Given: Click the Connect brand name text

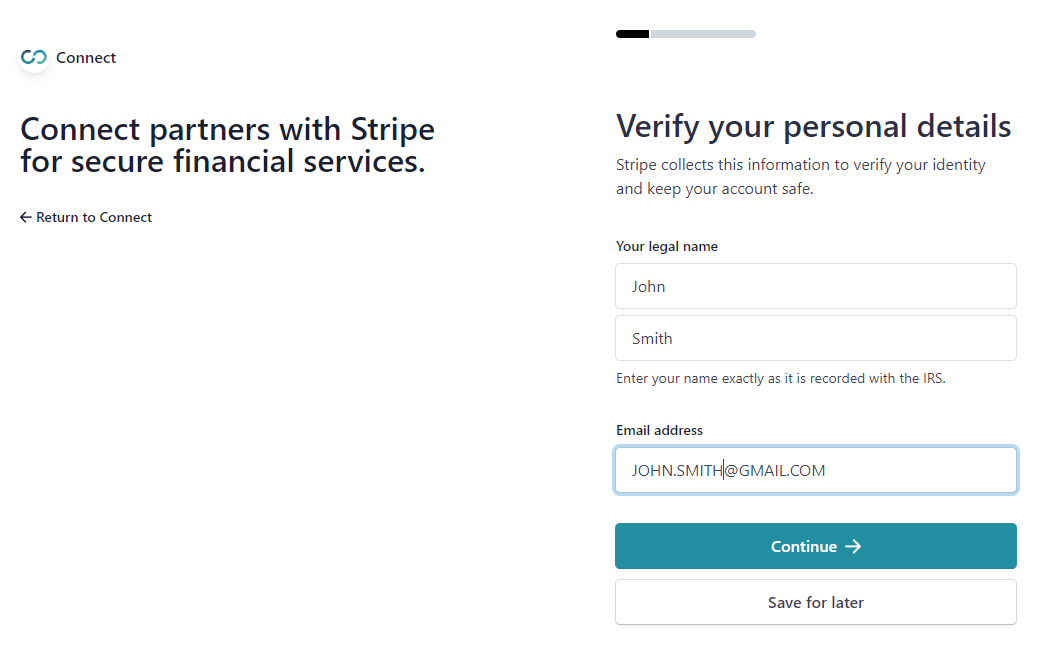Looking at the screenshot, I should coord(86,58).
